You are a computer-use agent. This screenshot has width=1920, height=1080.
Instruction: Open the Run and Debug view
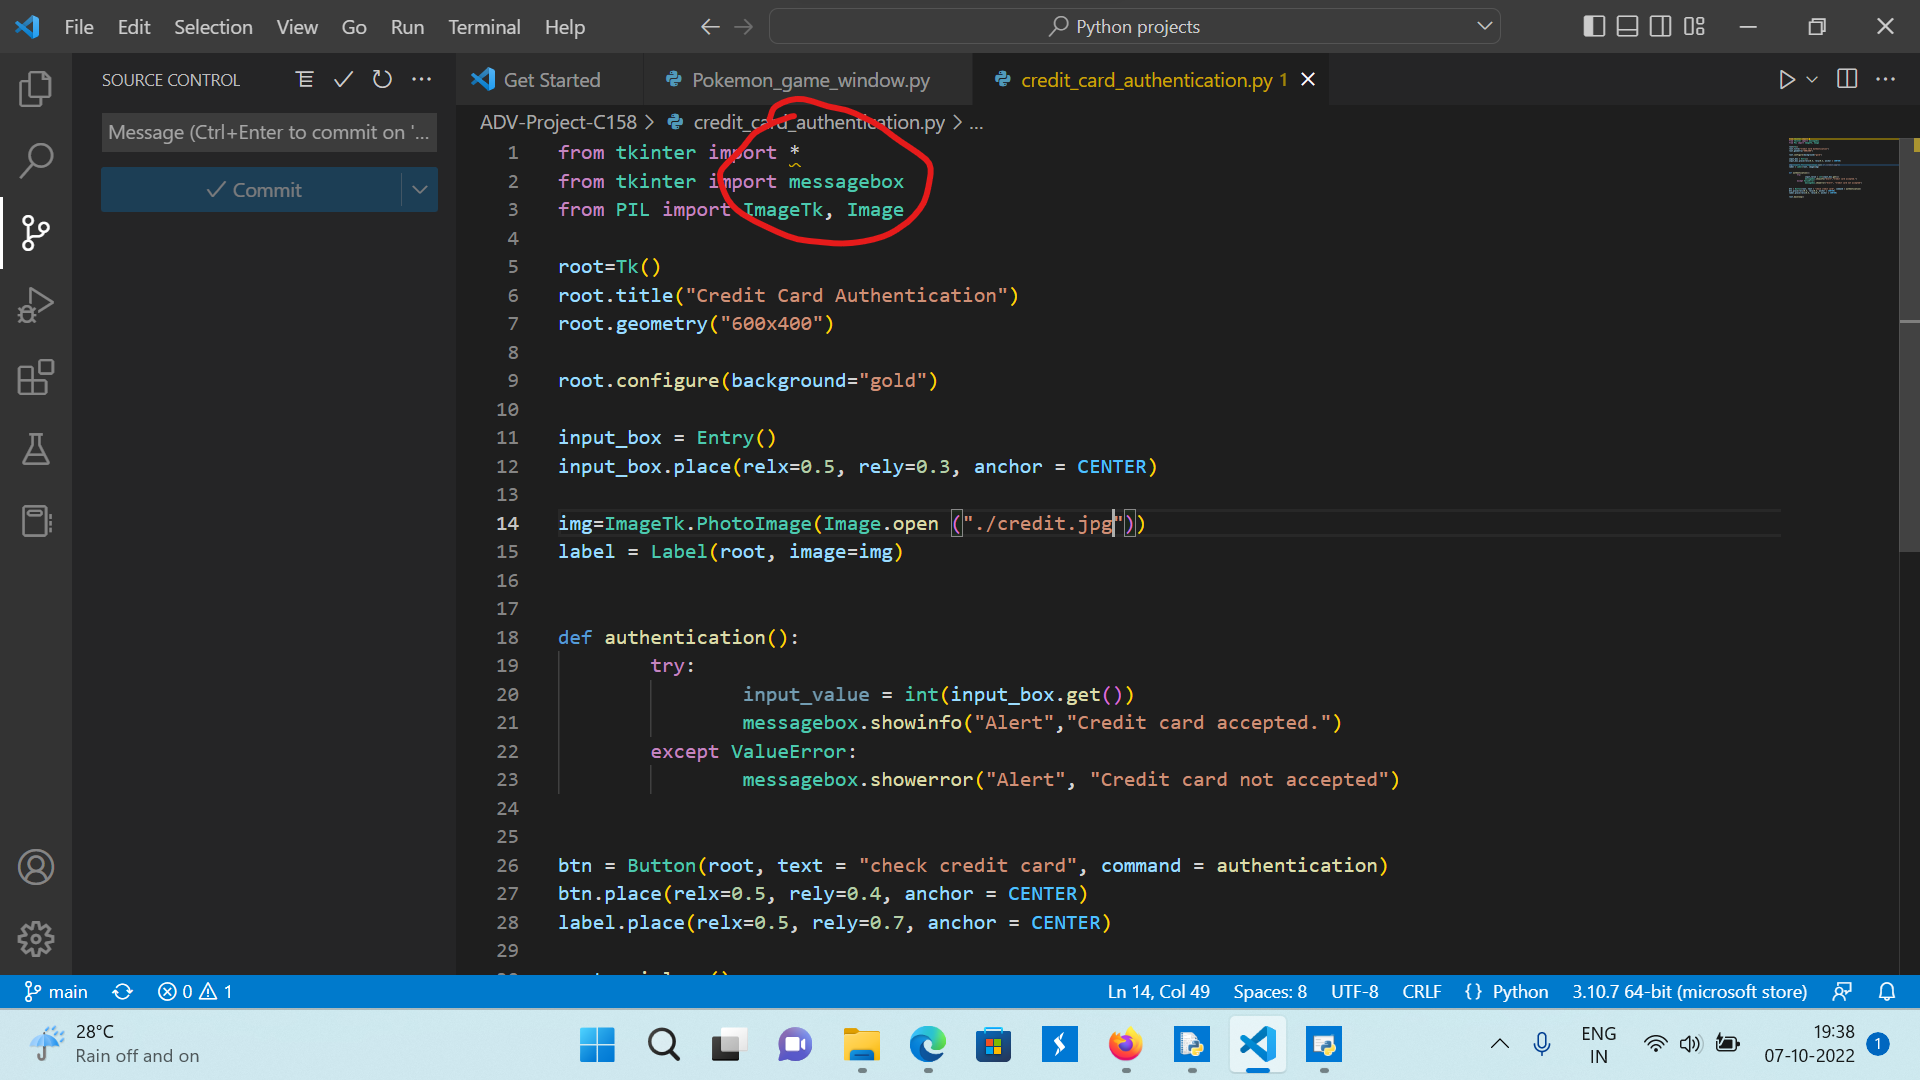36,305
